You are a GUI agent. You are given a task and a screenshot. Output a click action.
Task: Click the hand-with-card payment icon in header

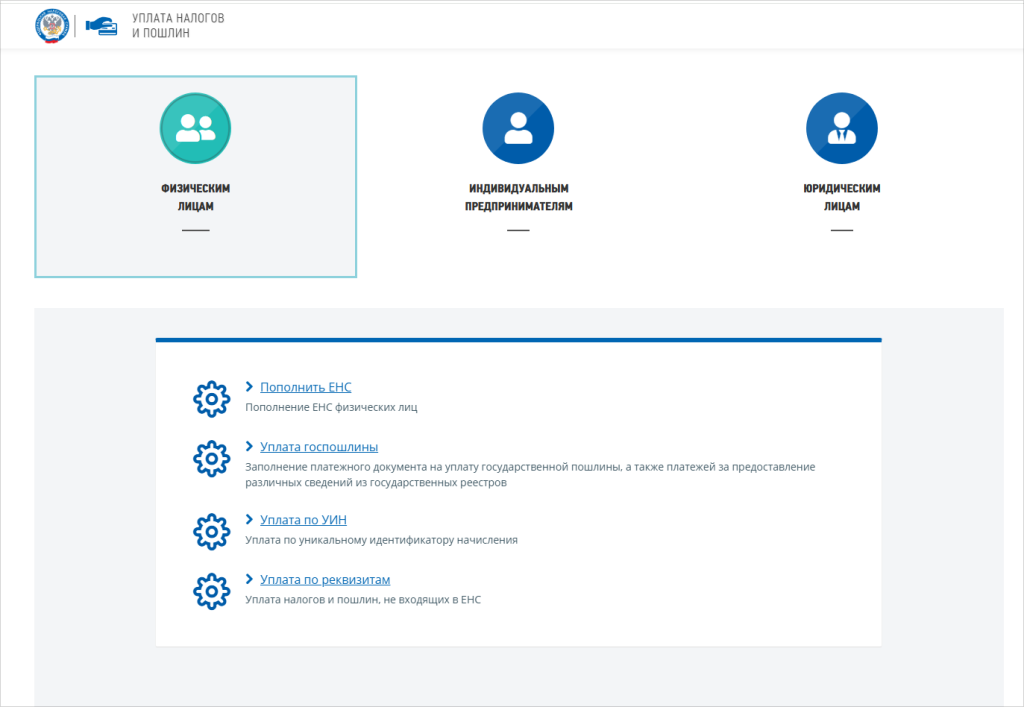pyautogui.click(x=101, y=26)
